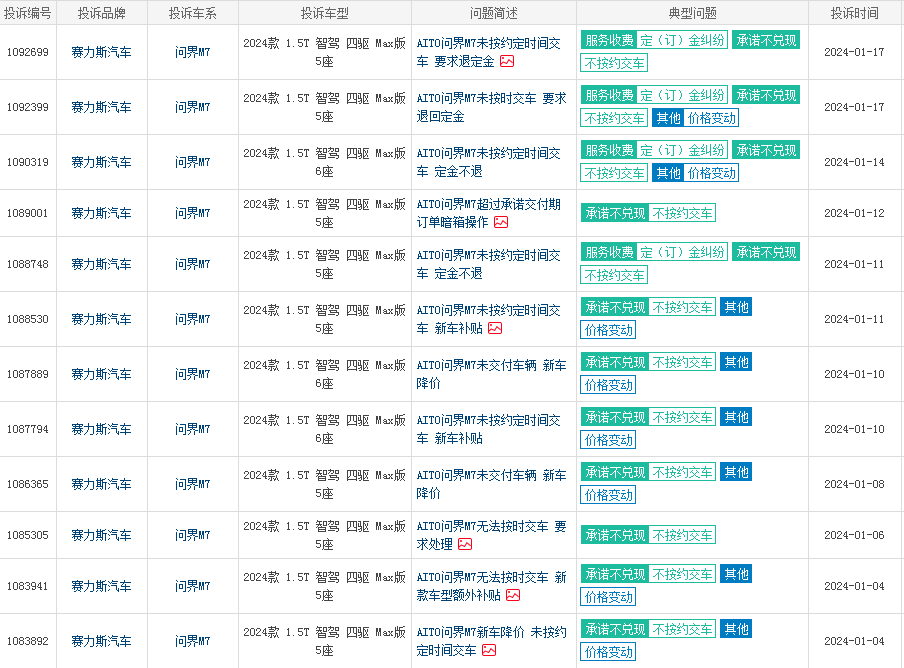The width and height of the screenshot is (904, 668).
Task: Click the 投诉时间 column header
Action: click(x=854, y=13)
